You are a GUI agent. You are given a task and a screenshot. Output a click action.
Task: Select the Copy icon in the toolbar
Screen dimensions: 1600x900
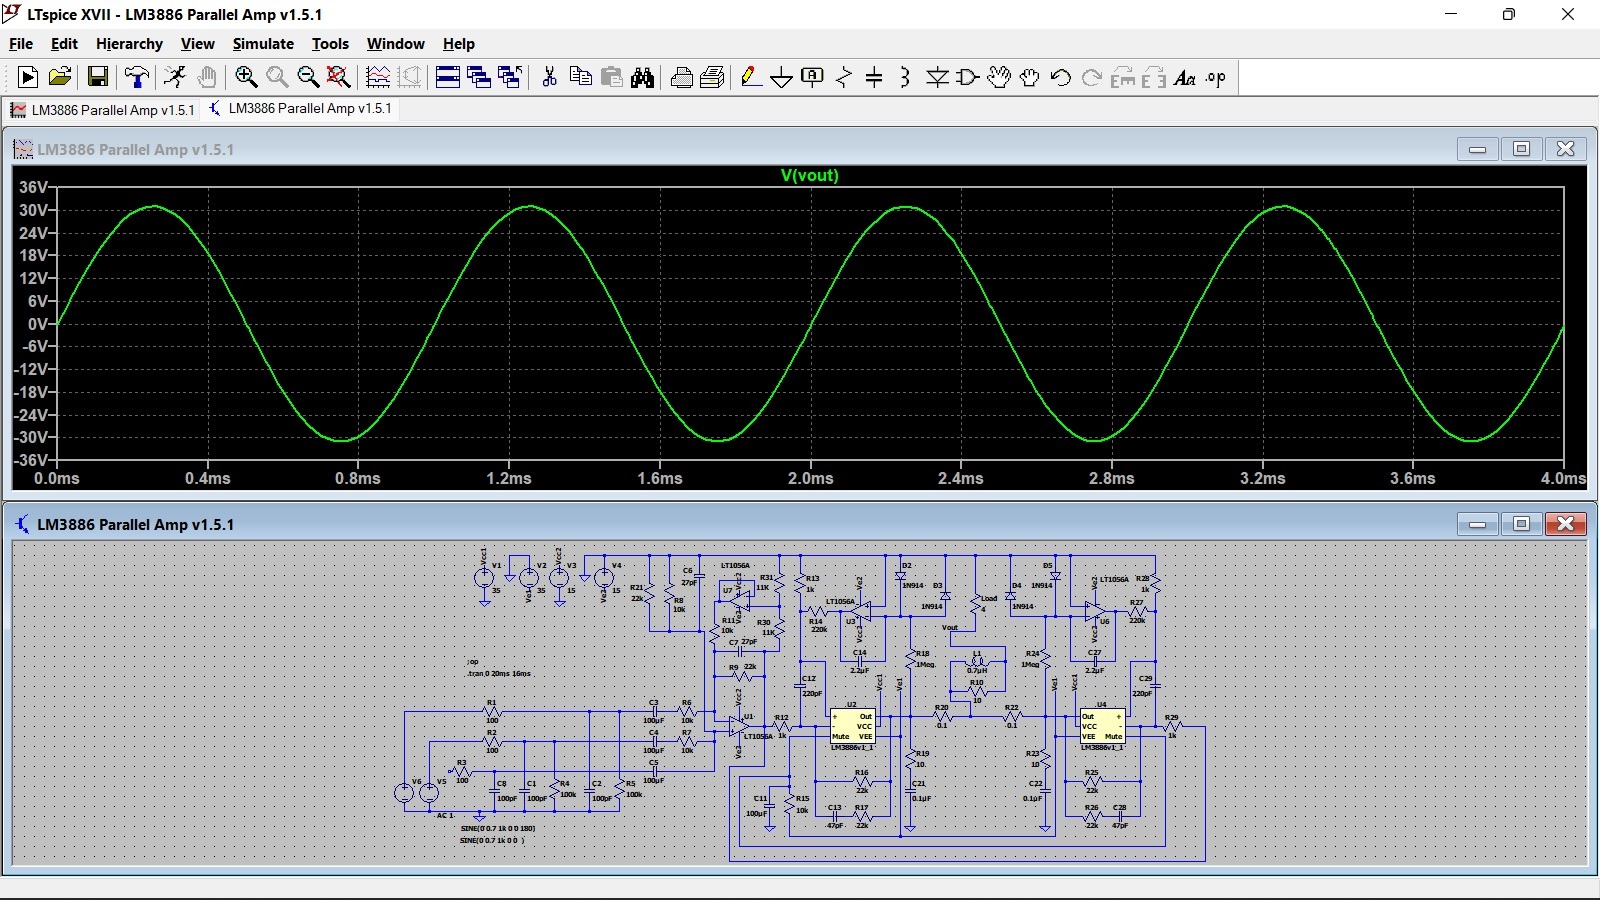(x=580, y=77)
